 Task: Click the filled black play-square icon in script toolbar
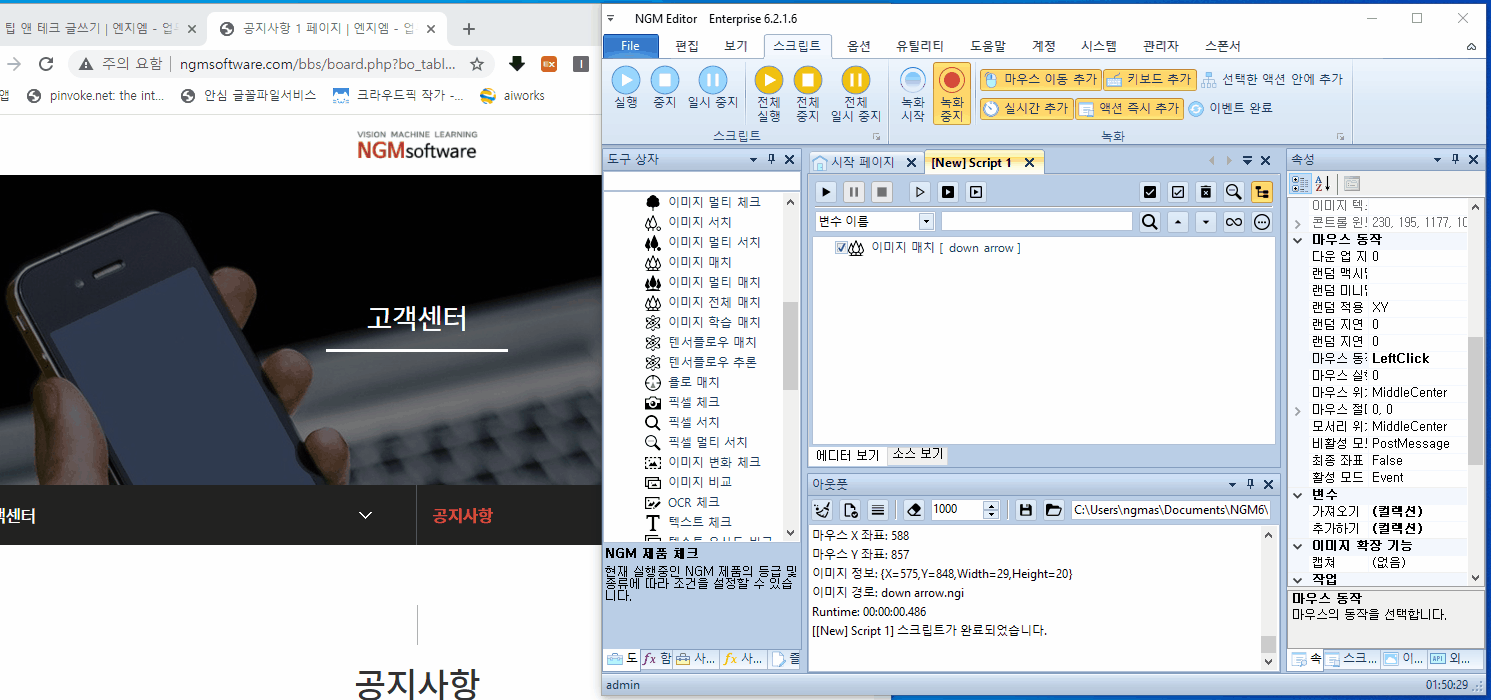(x=948, y=192)
